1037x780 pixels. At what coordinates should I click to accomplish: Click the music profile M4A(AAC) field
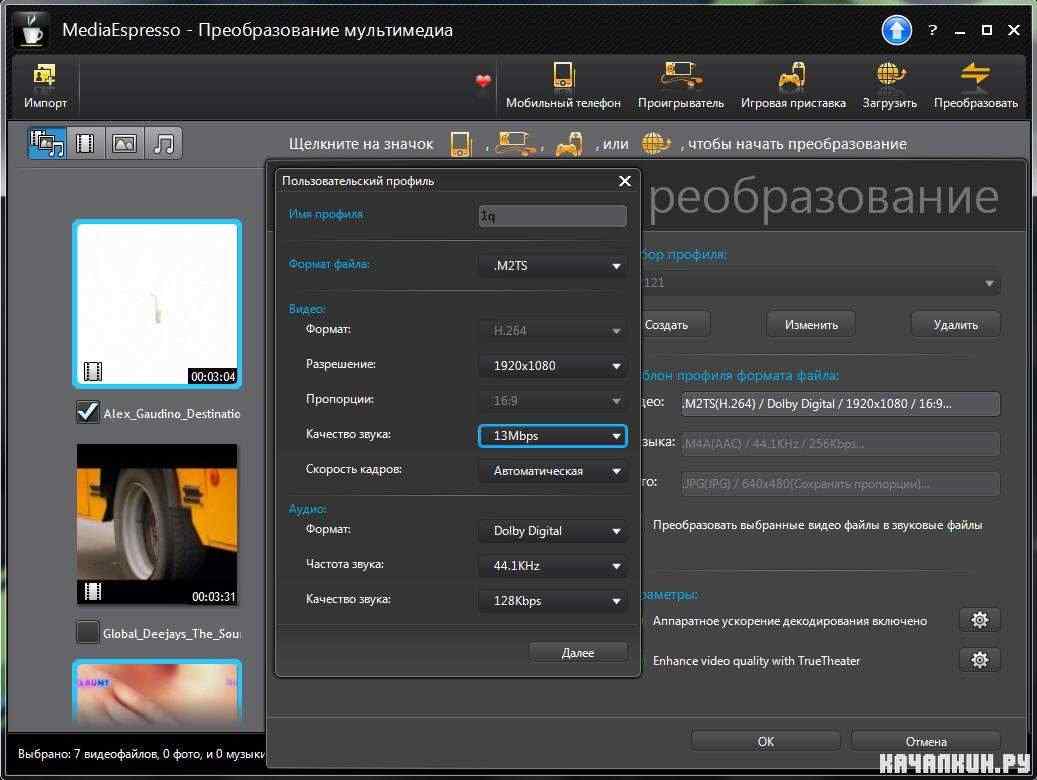tap(841, 443)
